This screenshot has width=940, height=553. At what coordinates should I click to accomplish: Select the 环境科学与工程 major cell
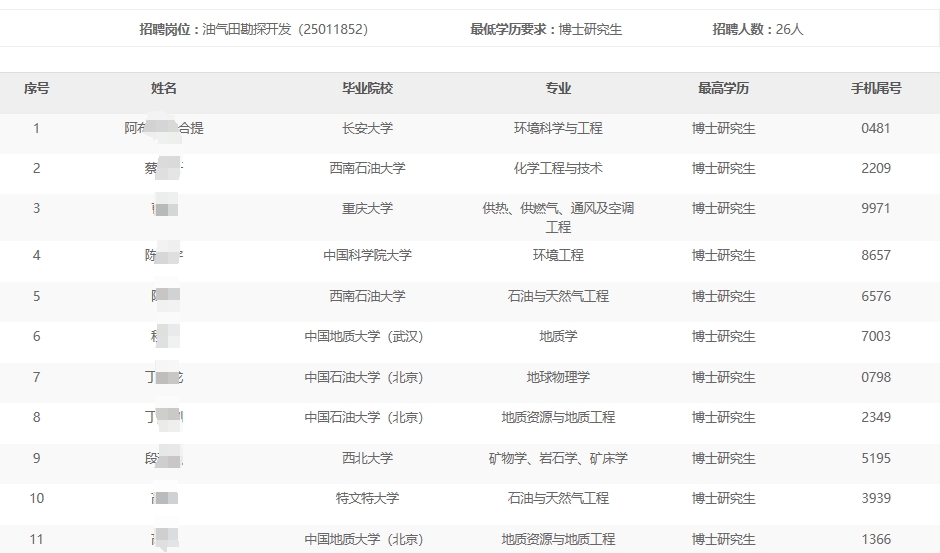558,128
